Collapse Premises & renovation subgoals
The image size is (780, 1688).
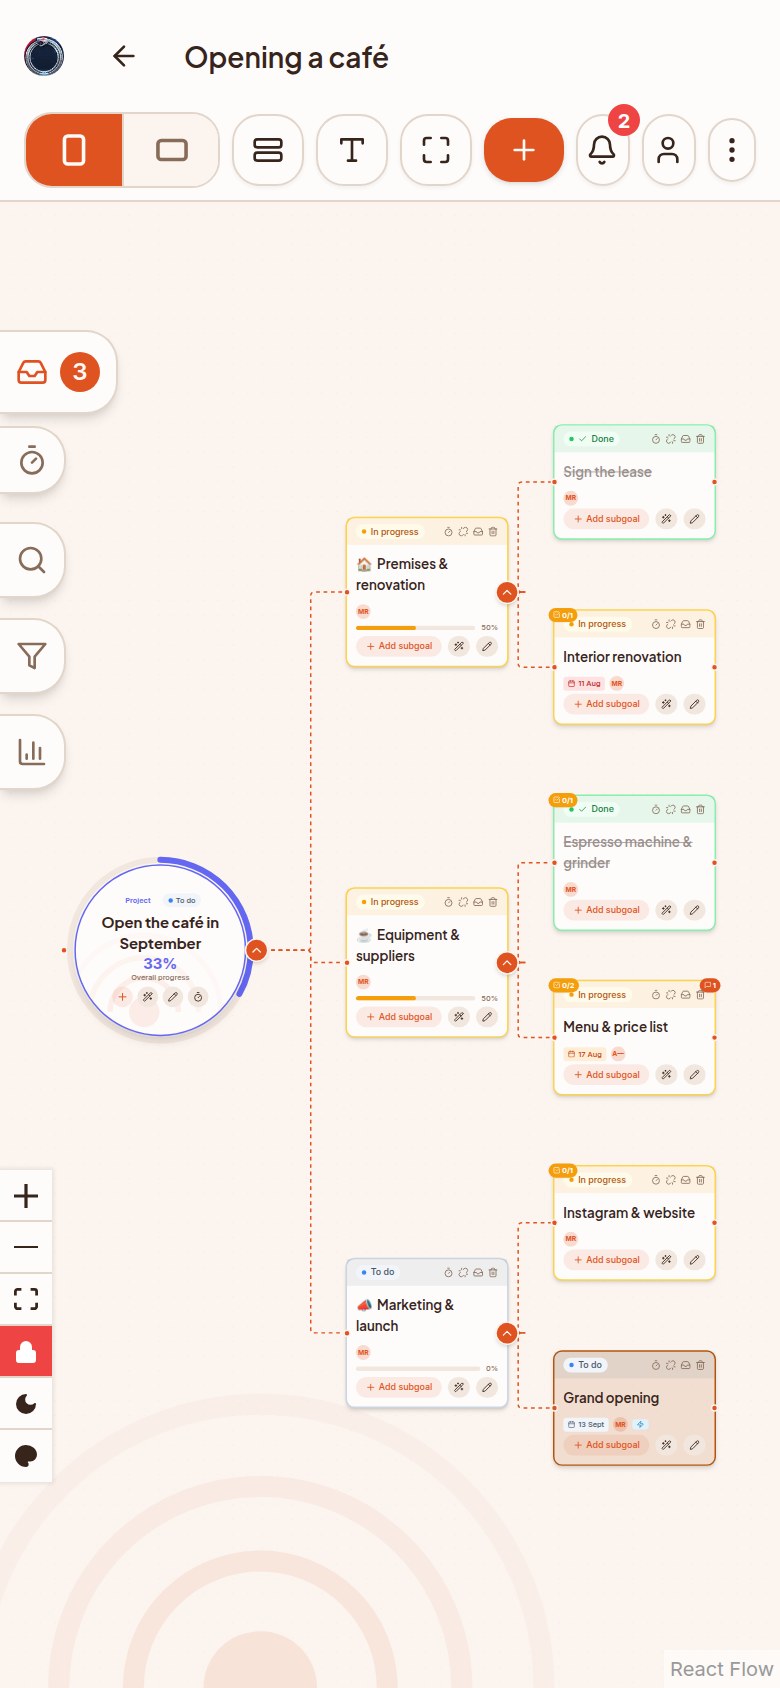click(507, 592)
